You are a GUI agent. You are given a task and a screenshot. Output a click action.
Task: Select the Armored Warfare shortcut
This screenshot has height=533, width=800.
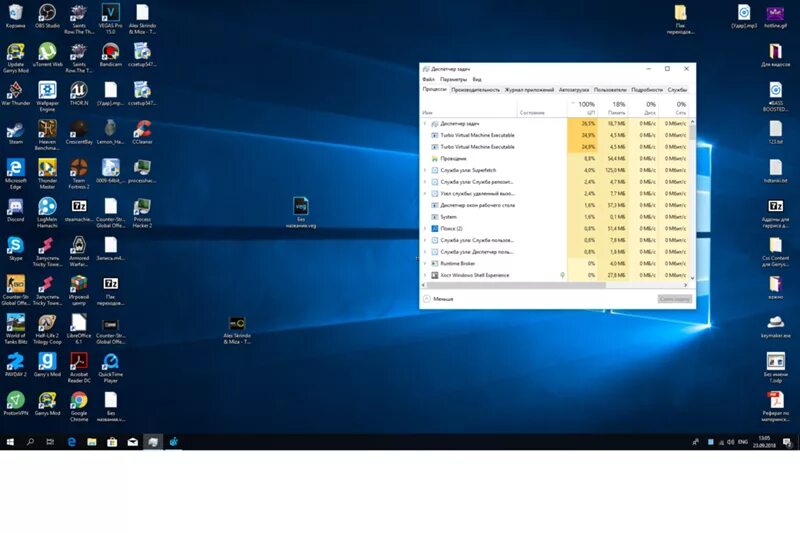[79, 251]
